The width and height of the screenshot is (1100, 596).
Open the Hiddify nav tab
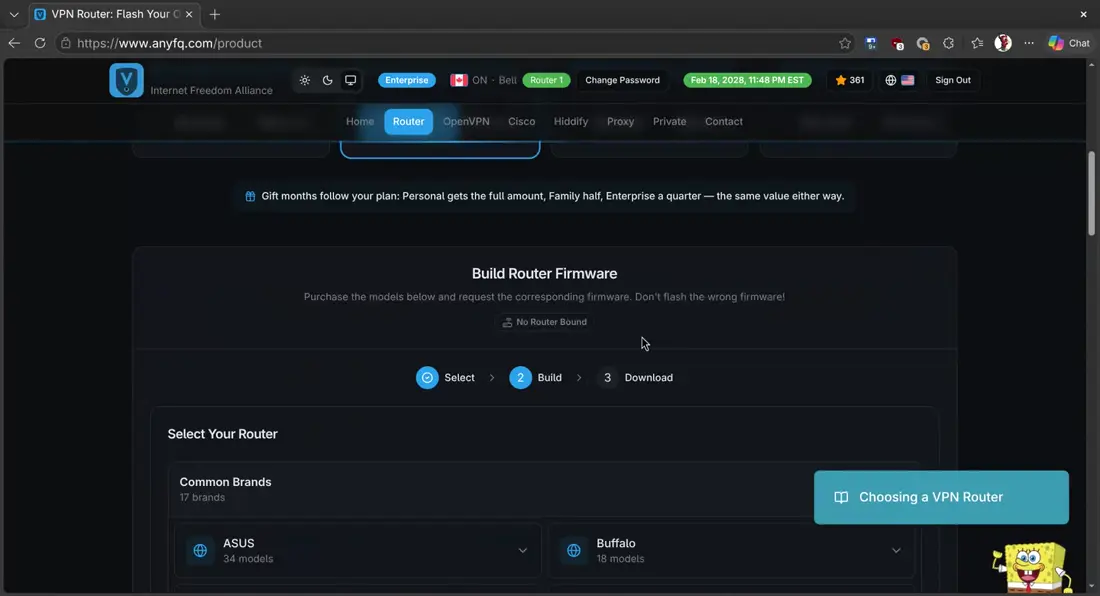tap(570, 121)
